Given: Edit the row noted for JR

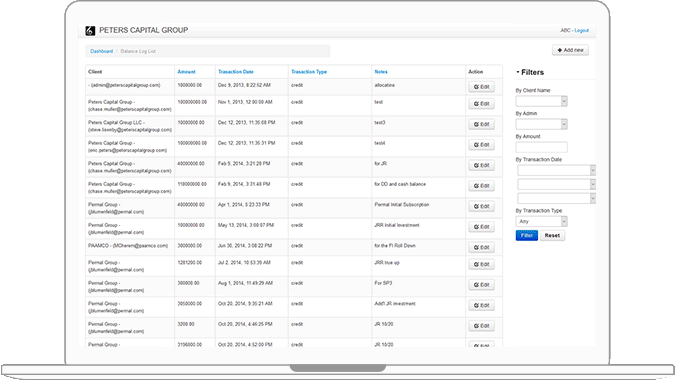Looking at the screenshot, I should point(481,165).
